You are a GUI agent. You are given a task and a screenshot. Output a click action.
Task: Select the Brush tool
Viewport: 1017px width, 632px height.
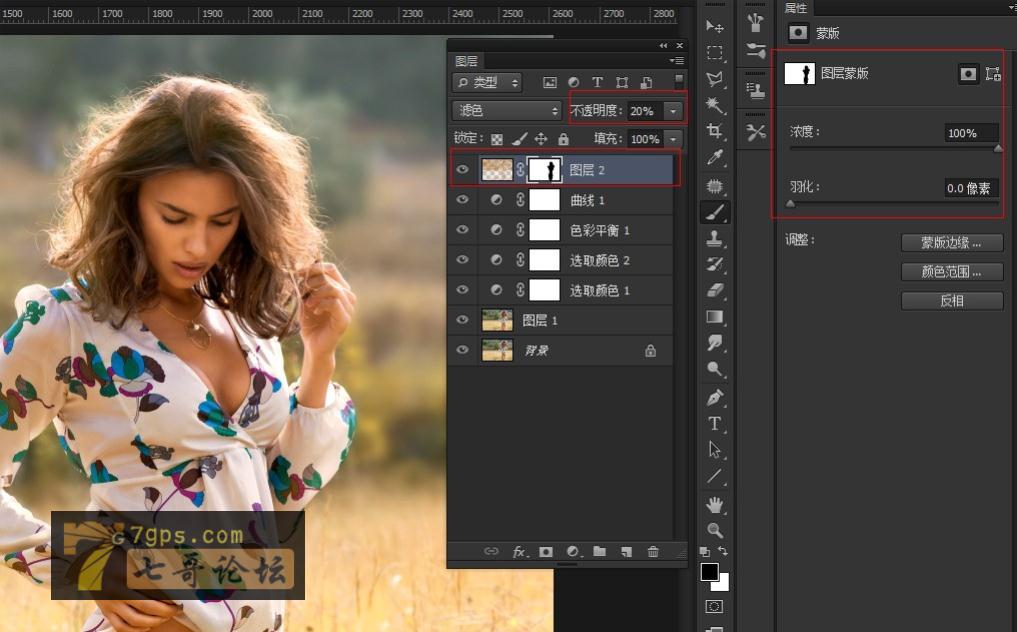pyautogui.click(x=715, y=212)
